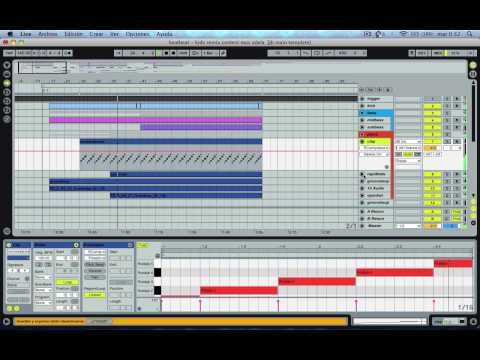This screenshot has width=480, height=360.
Task: Open File Browser 1 icon
Action: click(x=7, y=92)
